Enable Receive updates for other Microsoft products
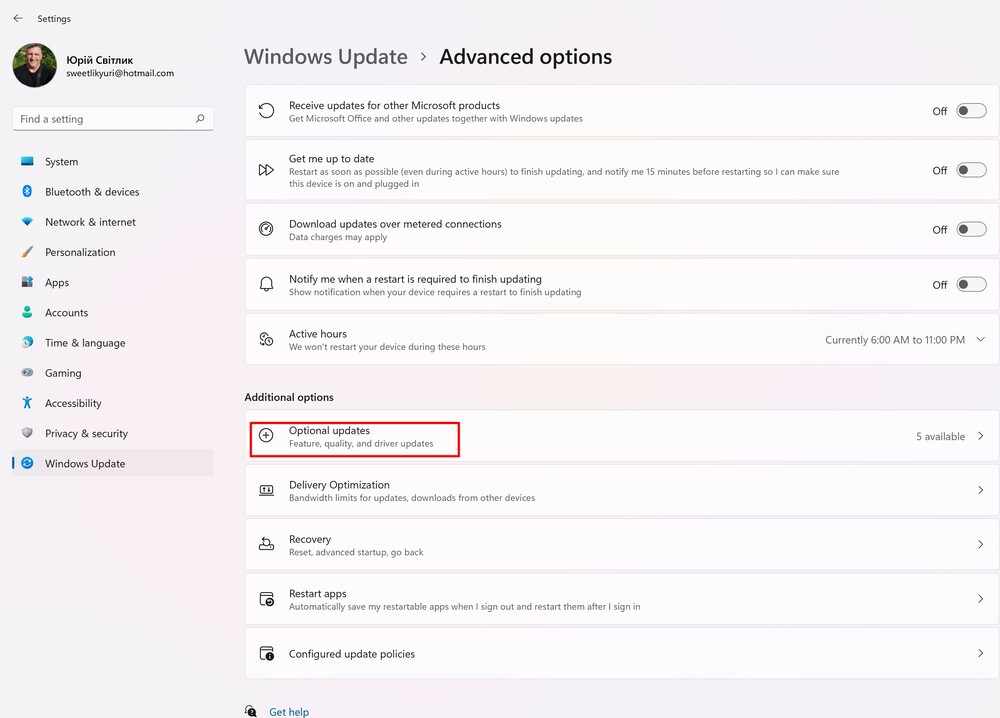Screen dimensions: 1000x718 (x=971, y=111)
